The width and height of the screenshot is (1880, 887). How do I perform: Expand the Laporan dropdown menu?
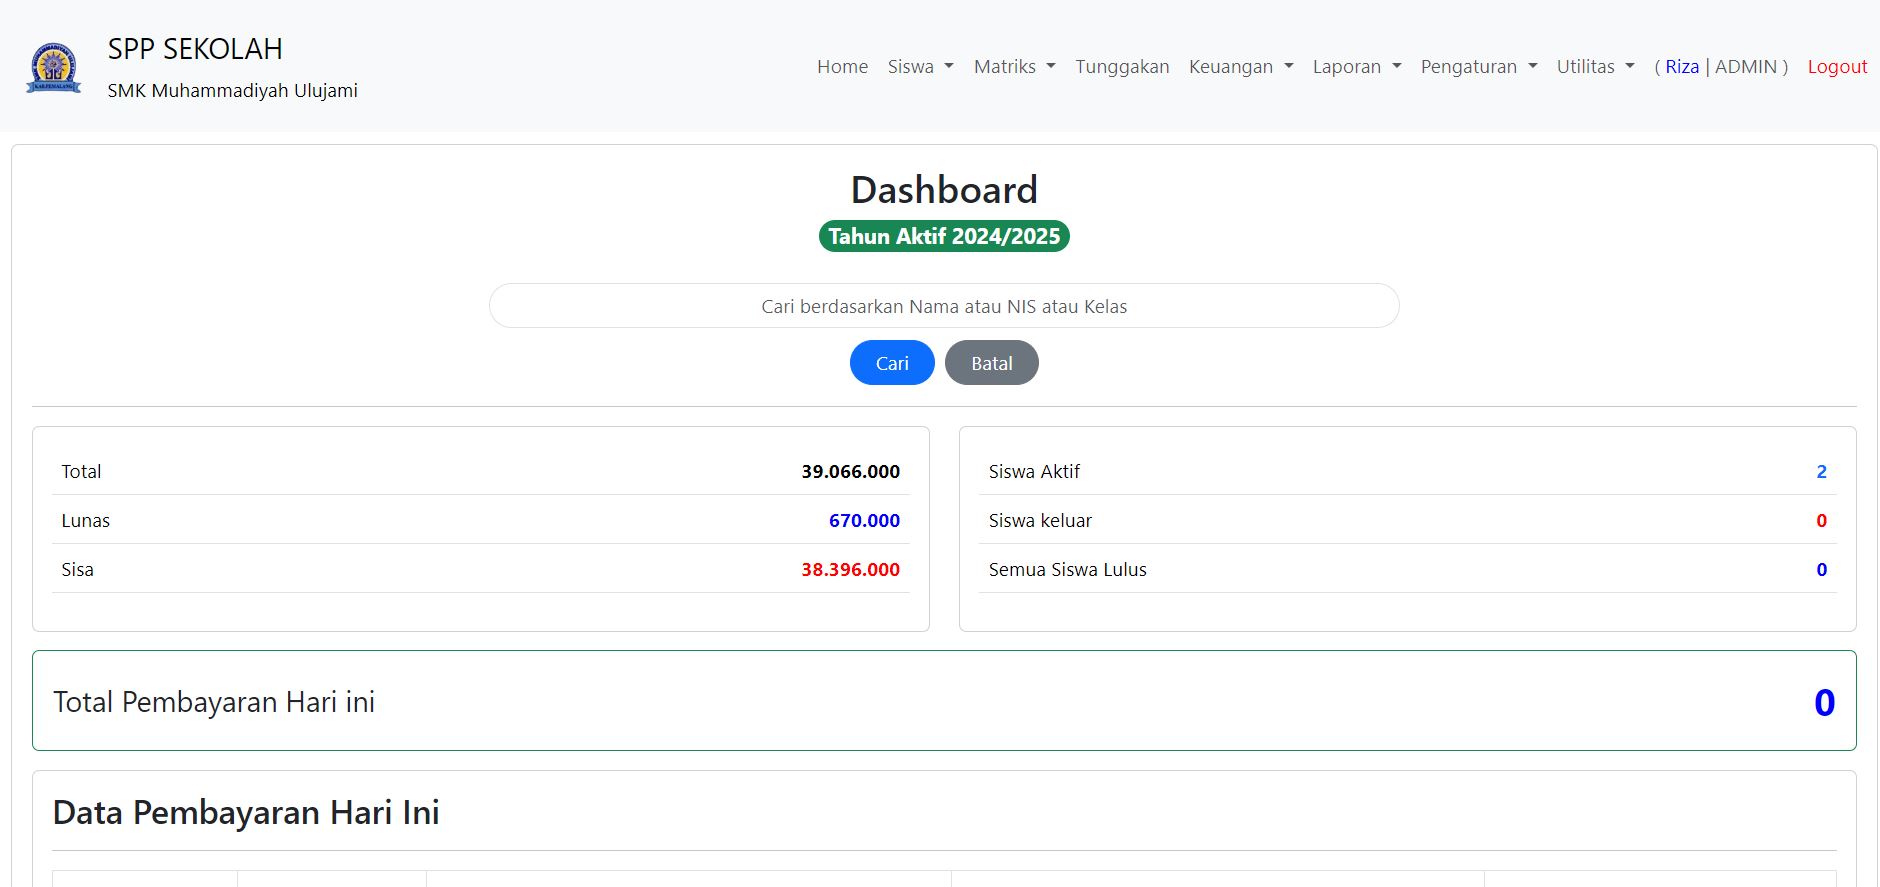[x=1356, y=67]
